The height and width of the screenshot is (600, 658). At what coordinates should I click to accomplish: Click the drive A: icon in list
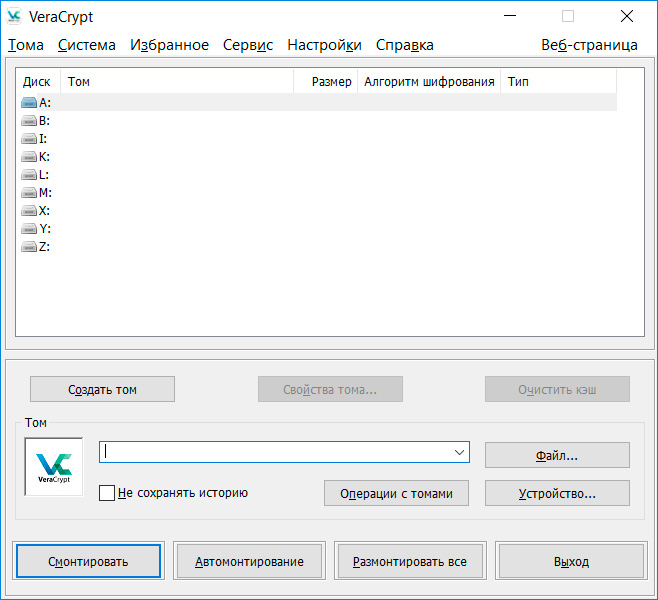(29, 102)
